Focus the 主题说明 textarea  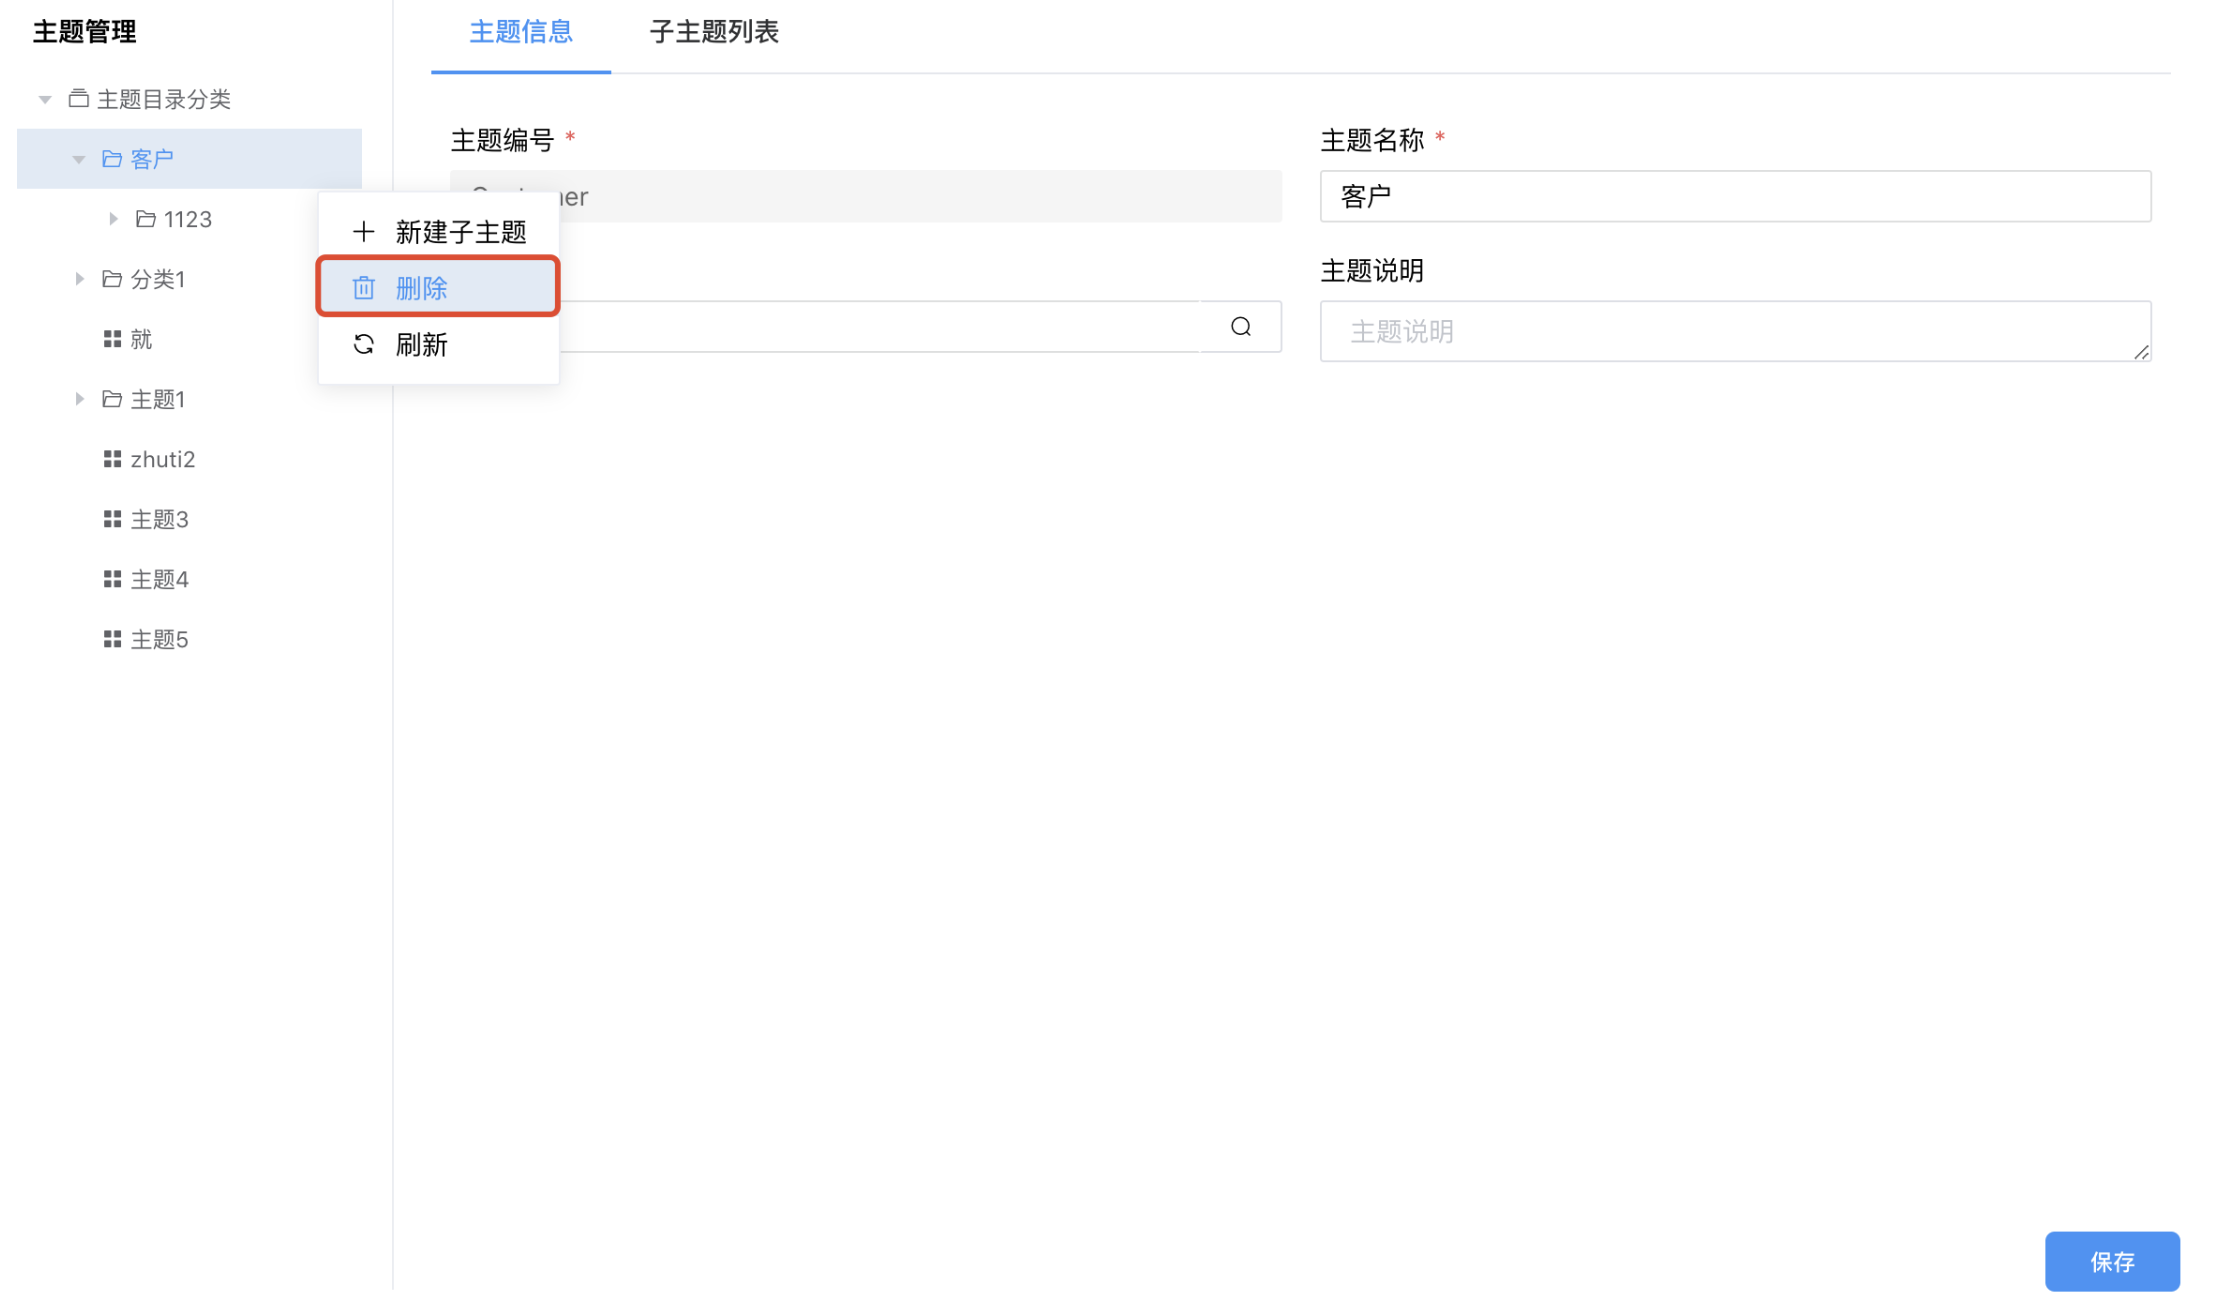[1734, 331]
